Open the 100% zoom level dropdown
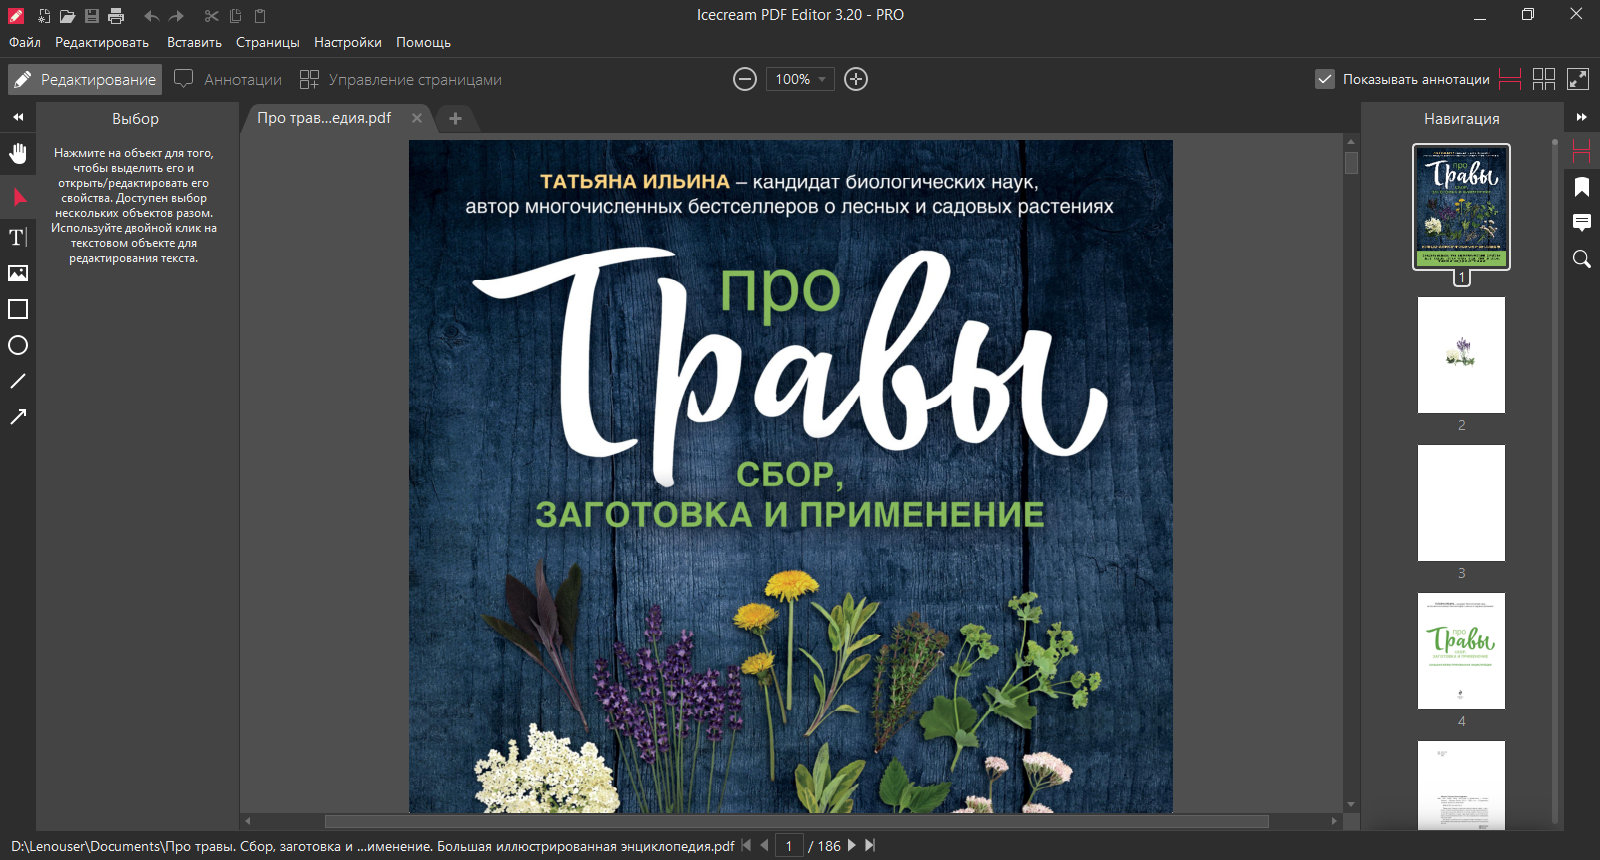Screen dimensions: 1600x860 800,79
